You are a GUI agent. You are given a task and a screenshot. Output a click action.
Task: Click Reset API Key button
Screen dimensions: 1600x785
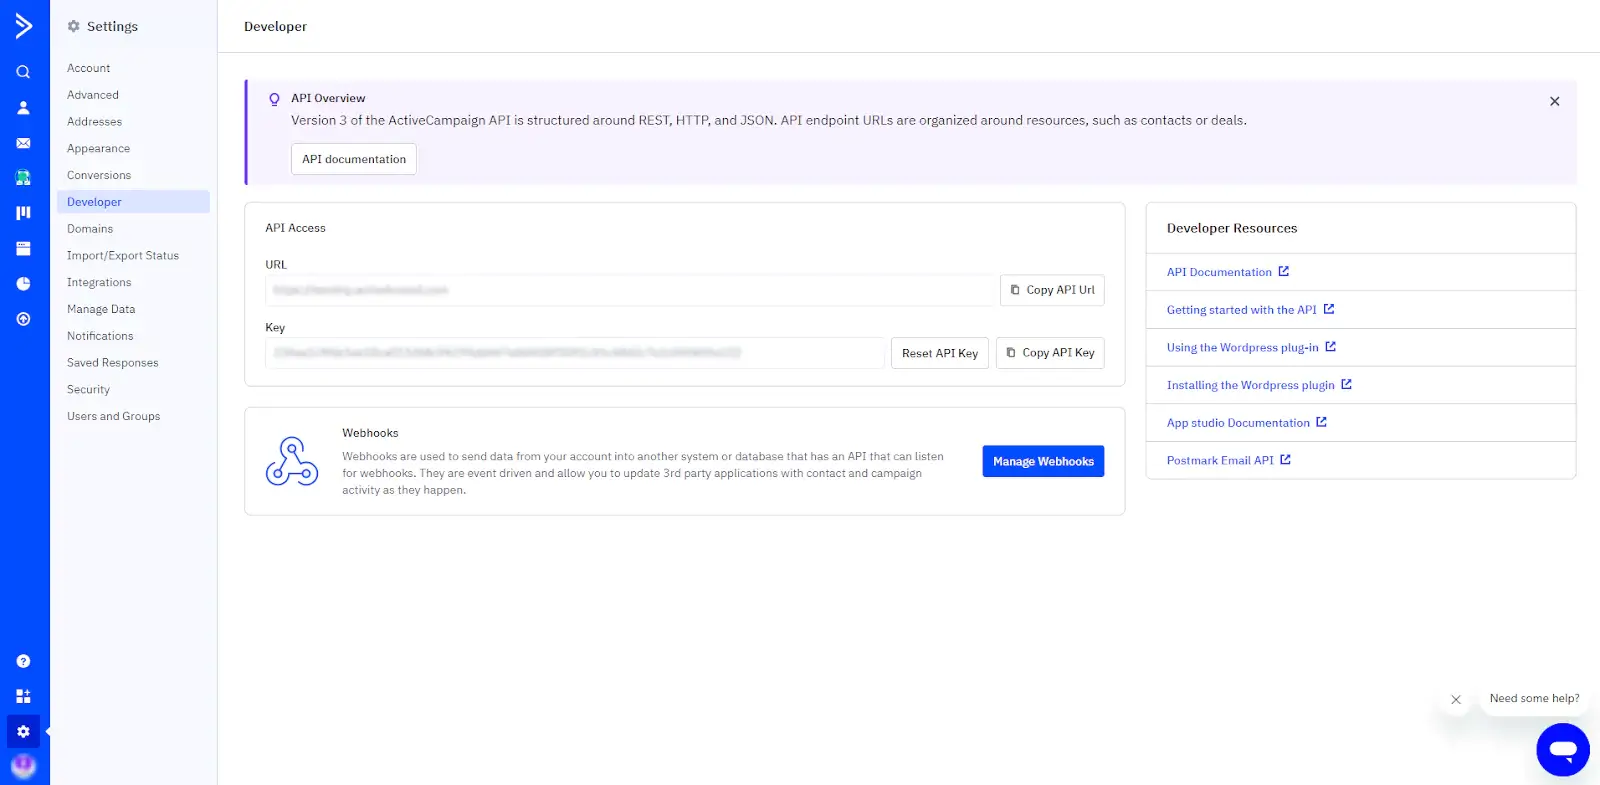pyautogui.click(x=940, y=353)
